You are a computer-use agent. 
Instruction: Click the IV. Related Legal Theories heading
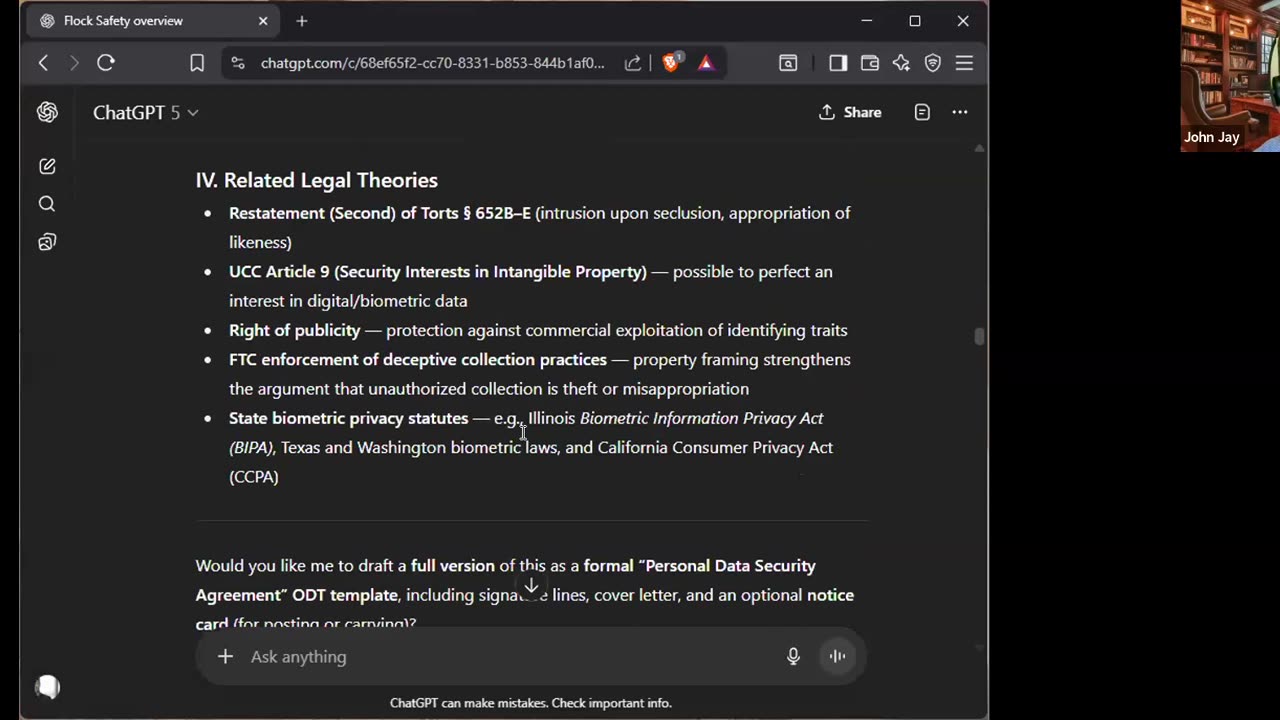(x=317, y=180)
